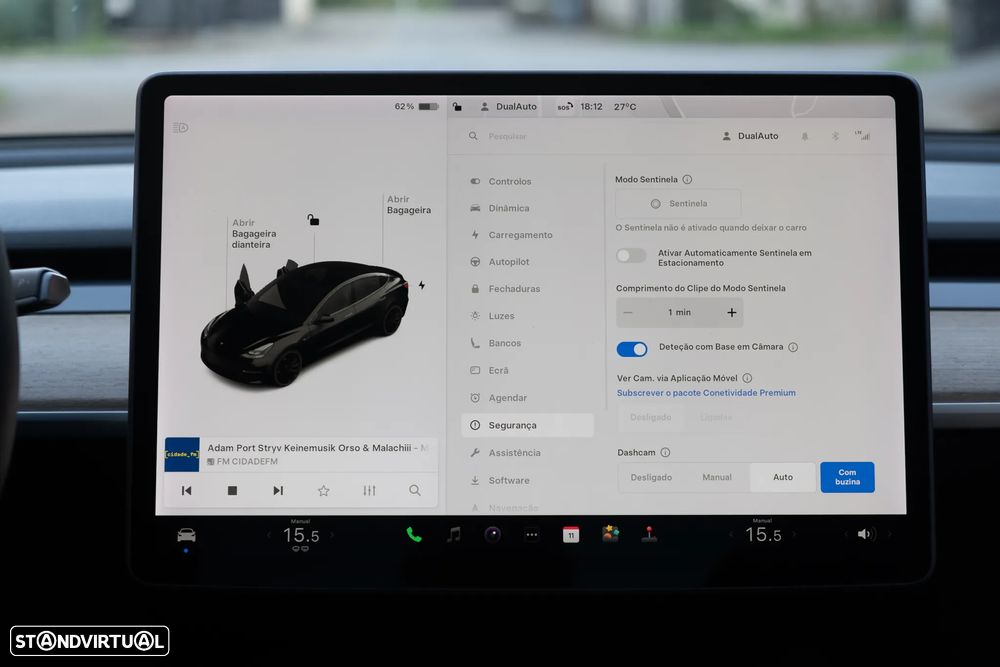Tap the LTE signal strength icon
1000x667 pixels.
(862, 135)
